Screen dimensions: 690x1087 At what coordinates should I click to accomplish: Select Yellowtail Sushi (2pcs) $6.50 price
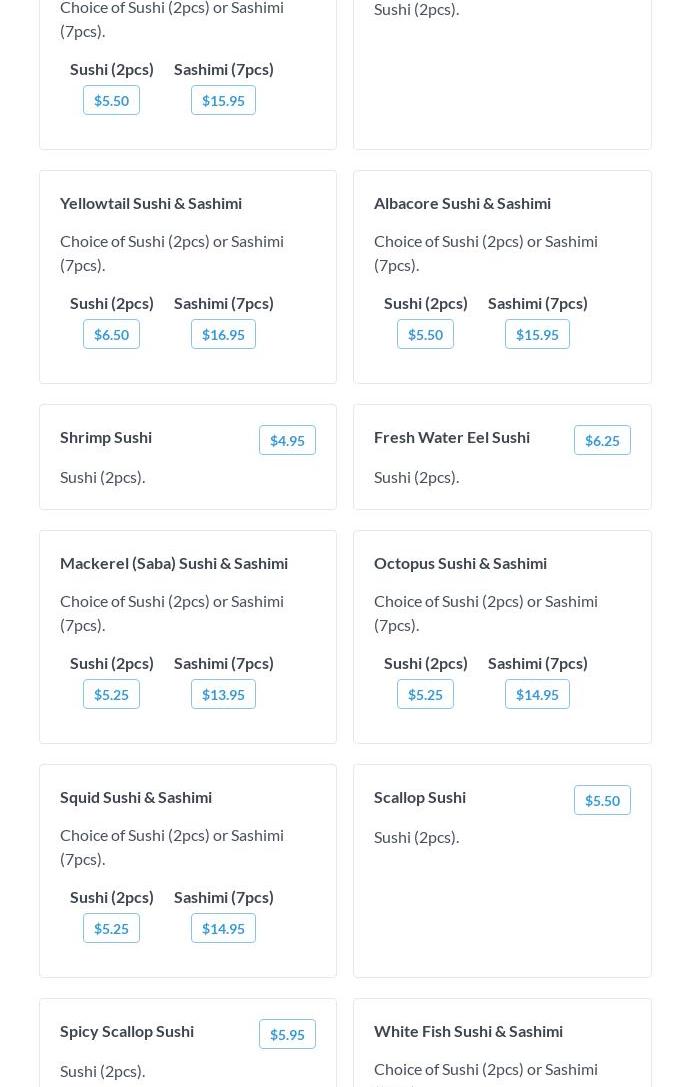coord(111,334)
